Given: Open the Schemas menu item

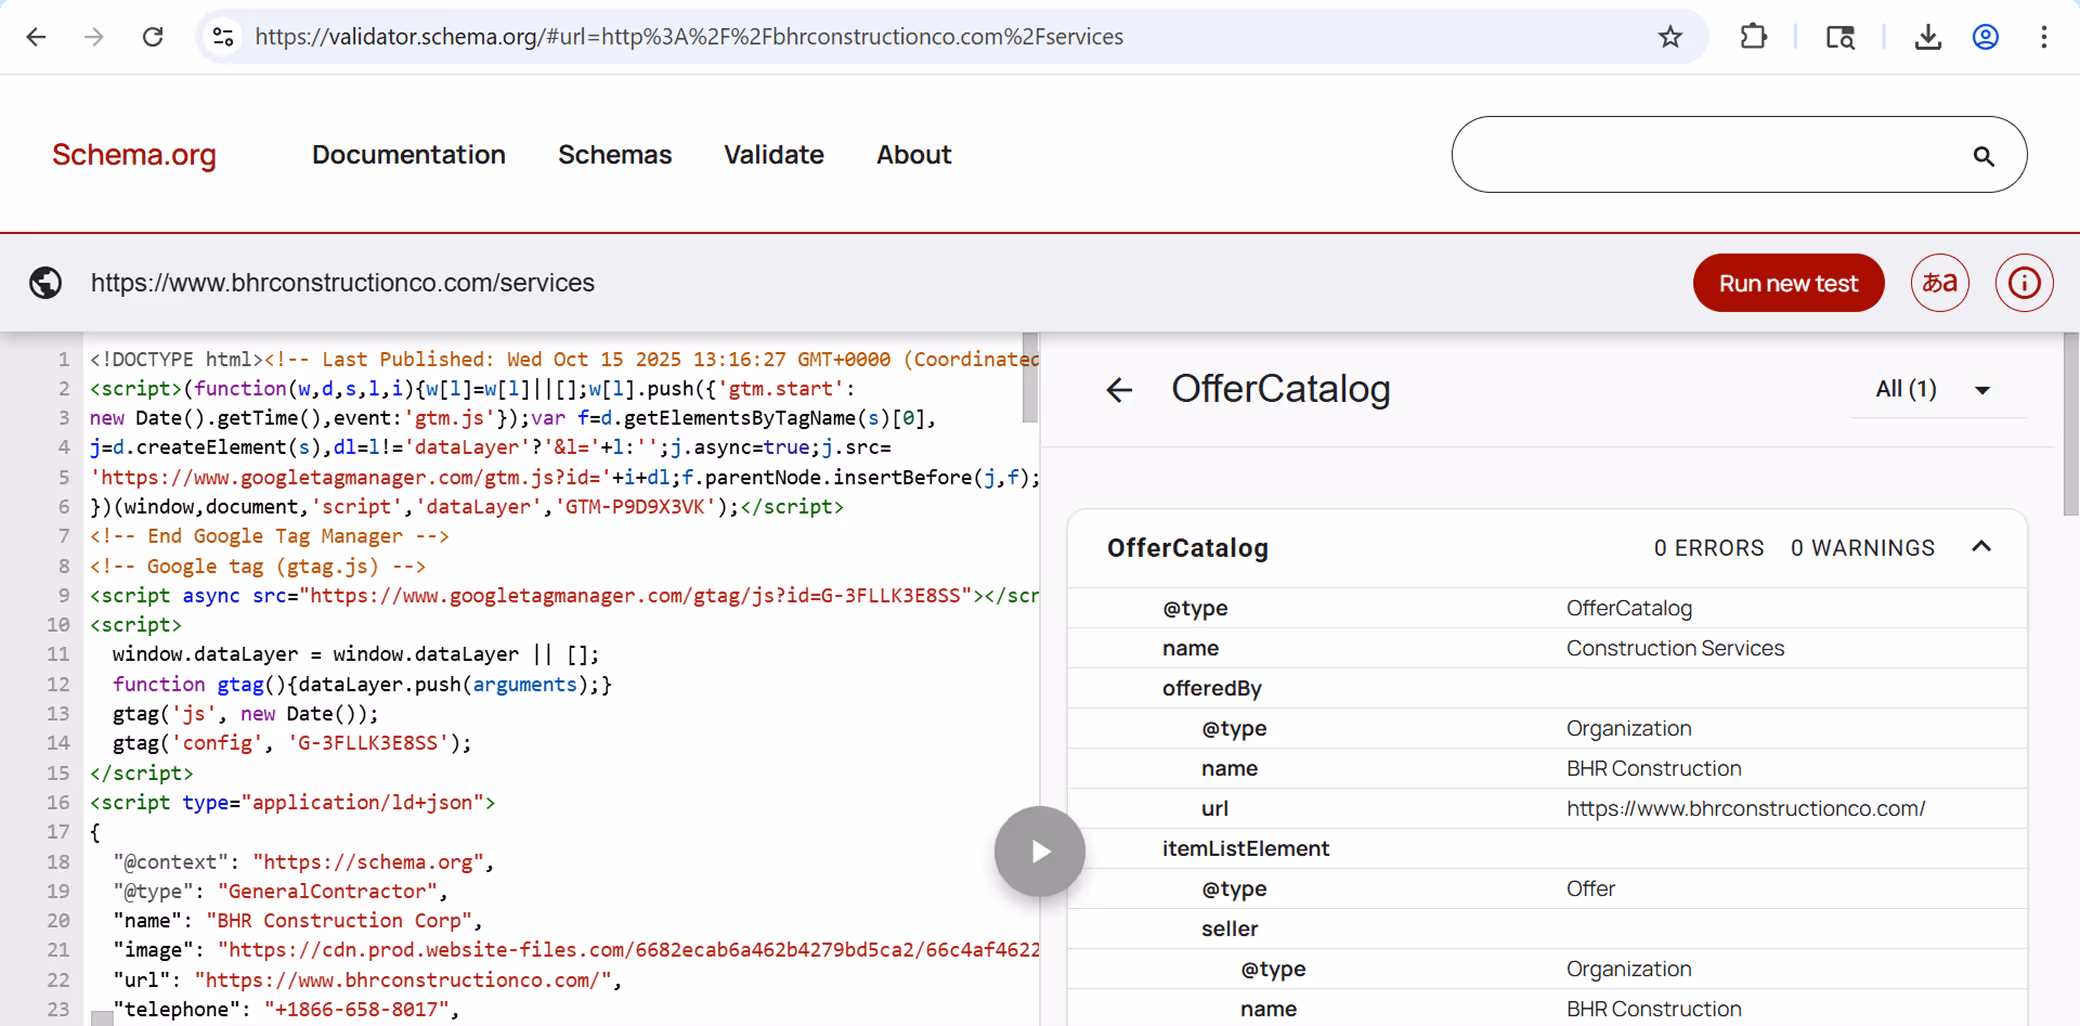Looking at the screenshot, I should [615, 155].
